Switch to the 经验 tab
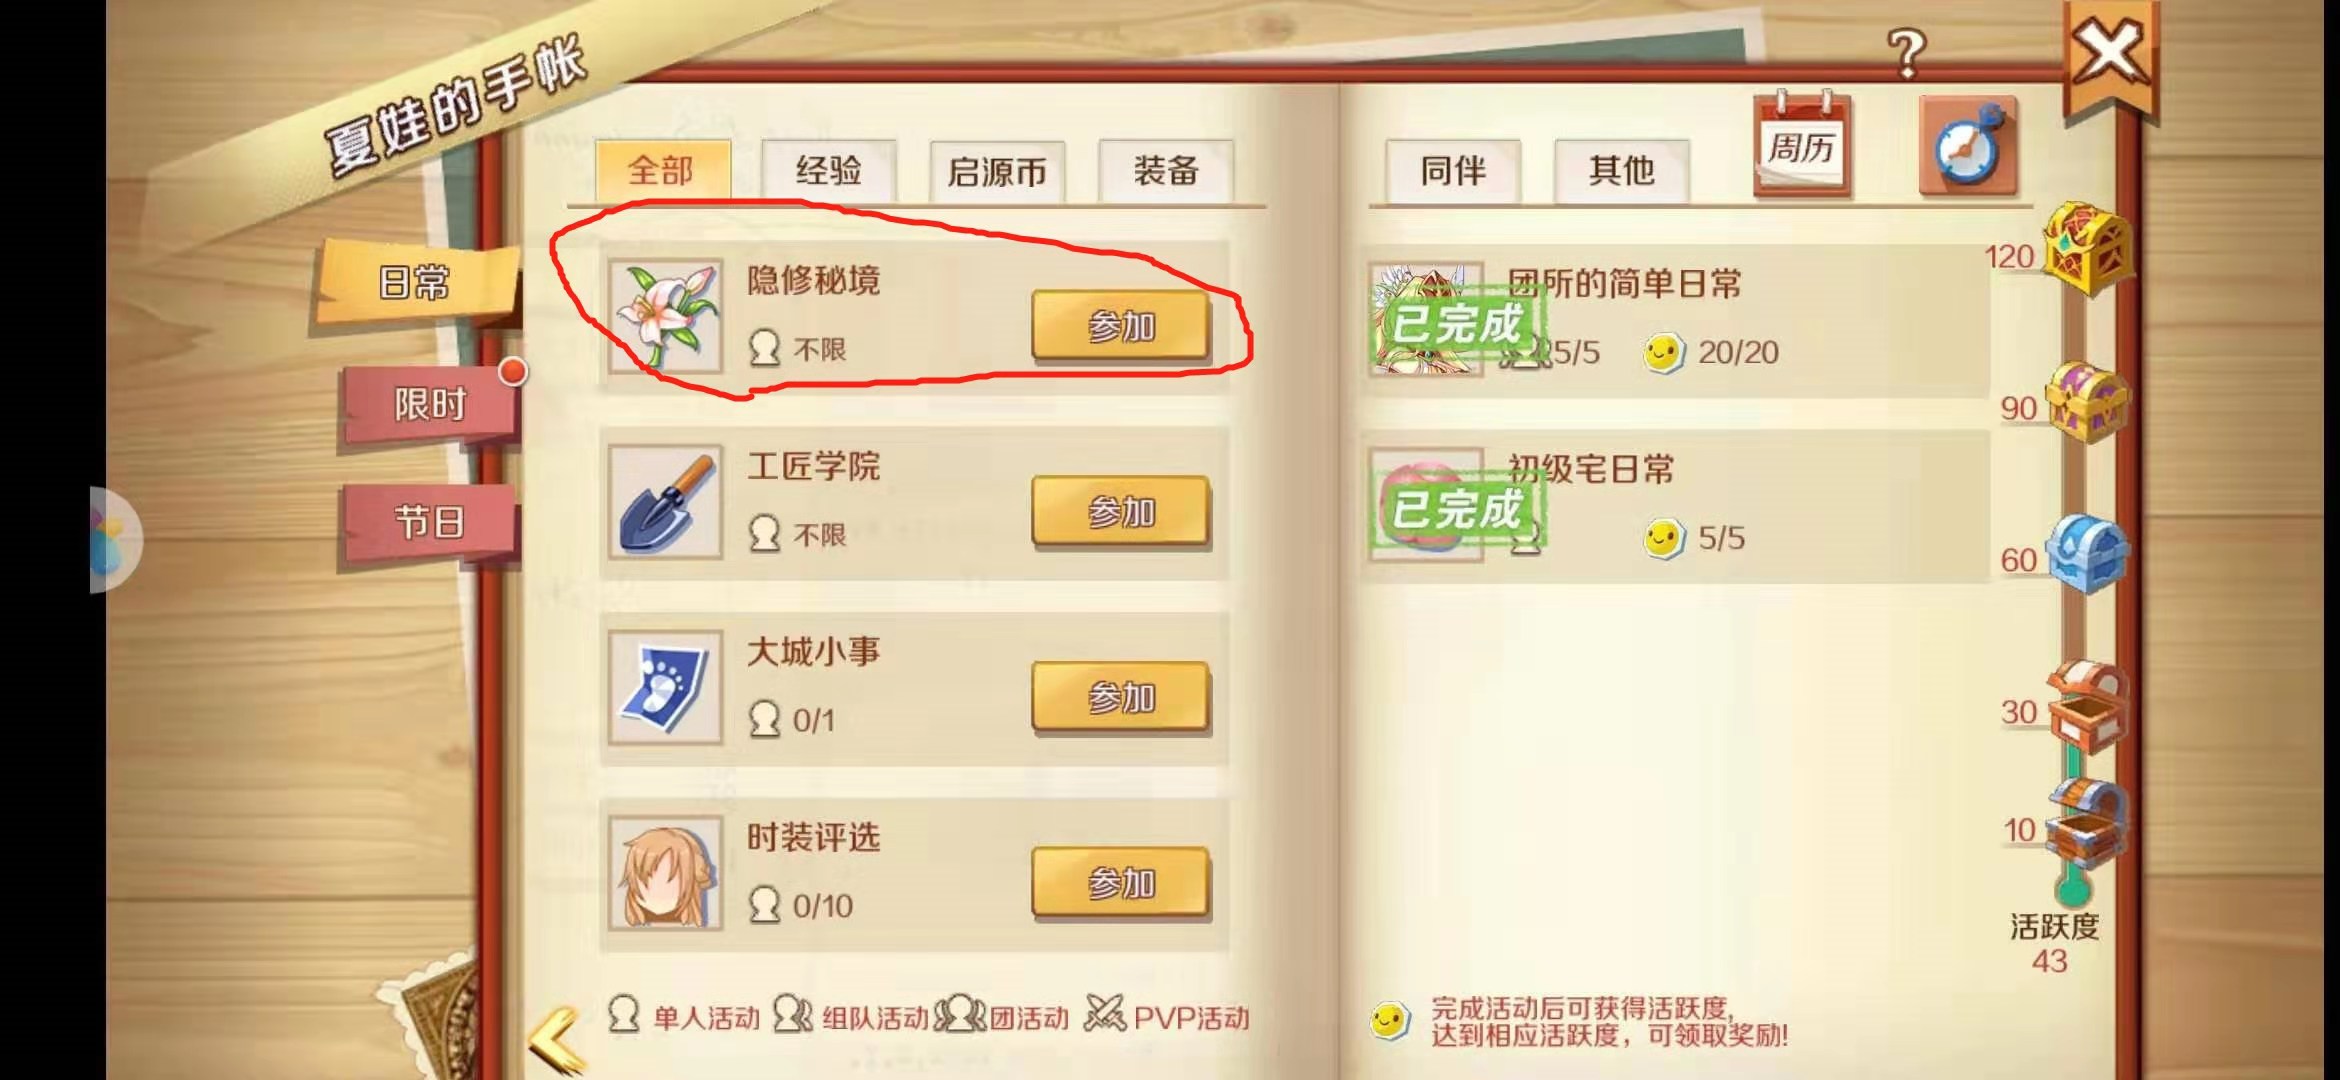The height and width of the screenshot is (1080, 2340). 828,170
